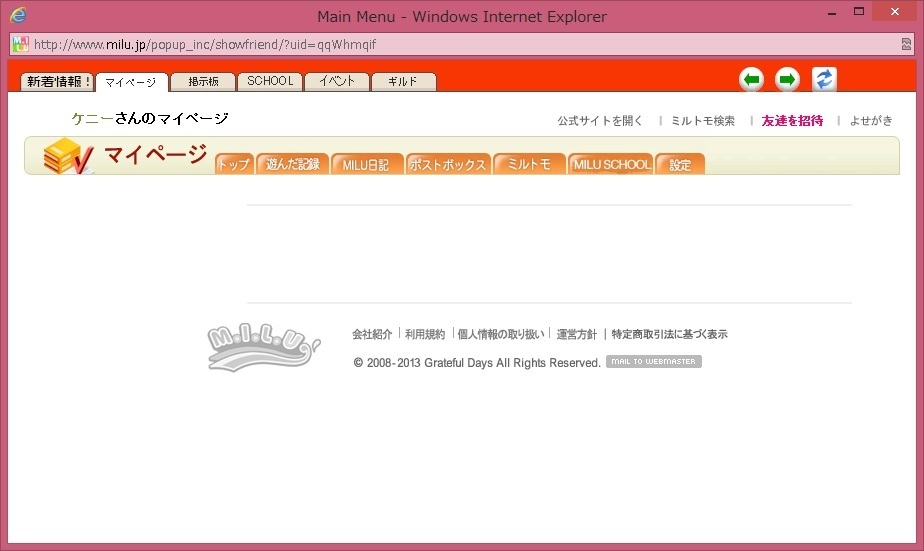This screenshot has width=924, height=551.
Task: Click the address bar favicon icon
Action: pos(20,44)
